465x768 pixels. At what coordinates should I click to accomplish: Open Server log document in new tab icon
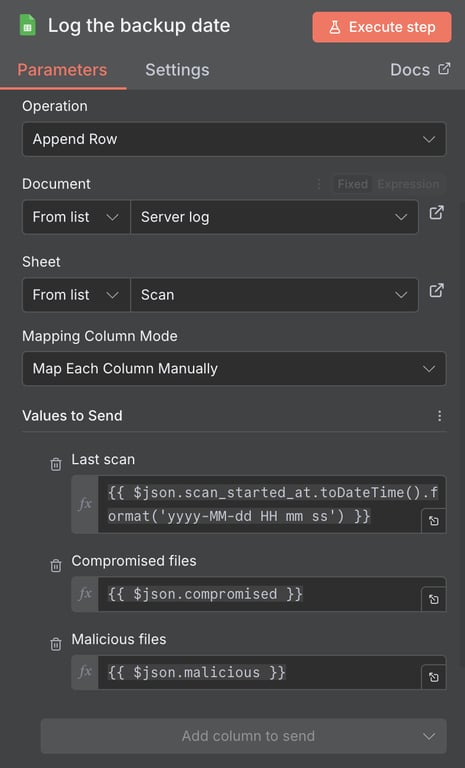point(436,213)
